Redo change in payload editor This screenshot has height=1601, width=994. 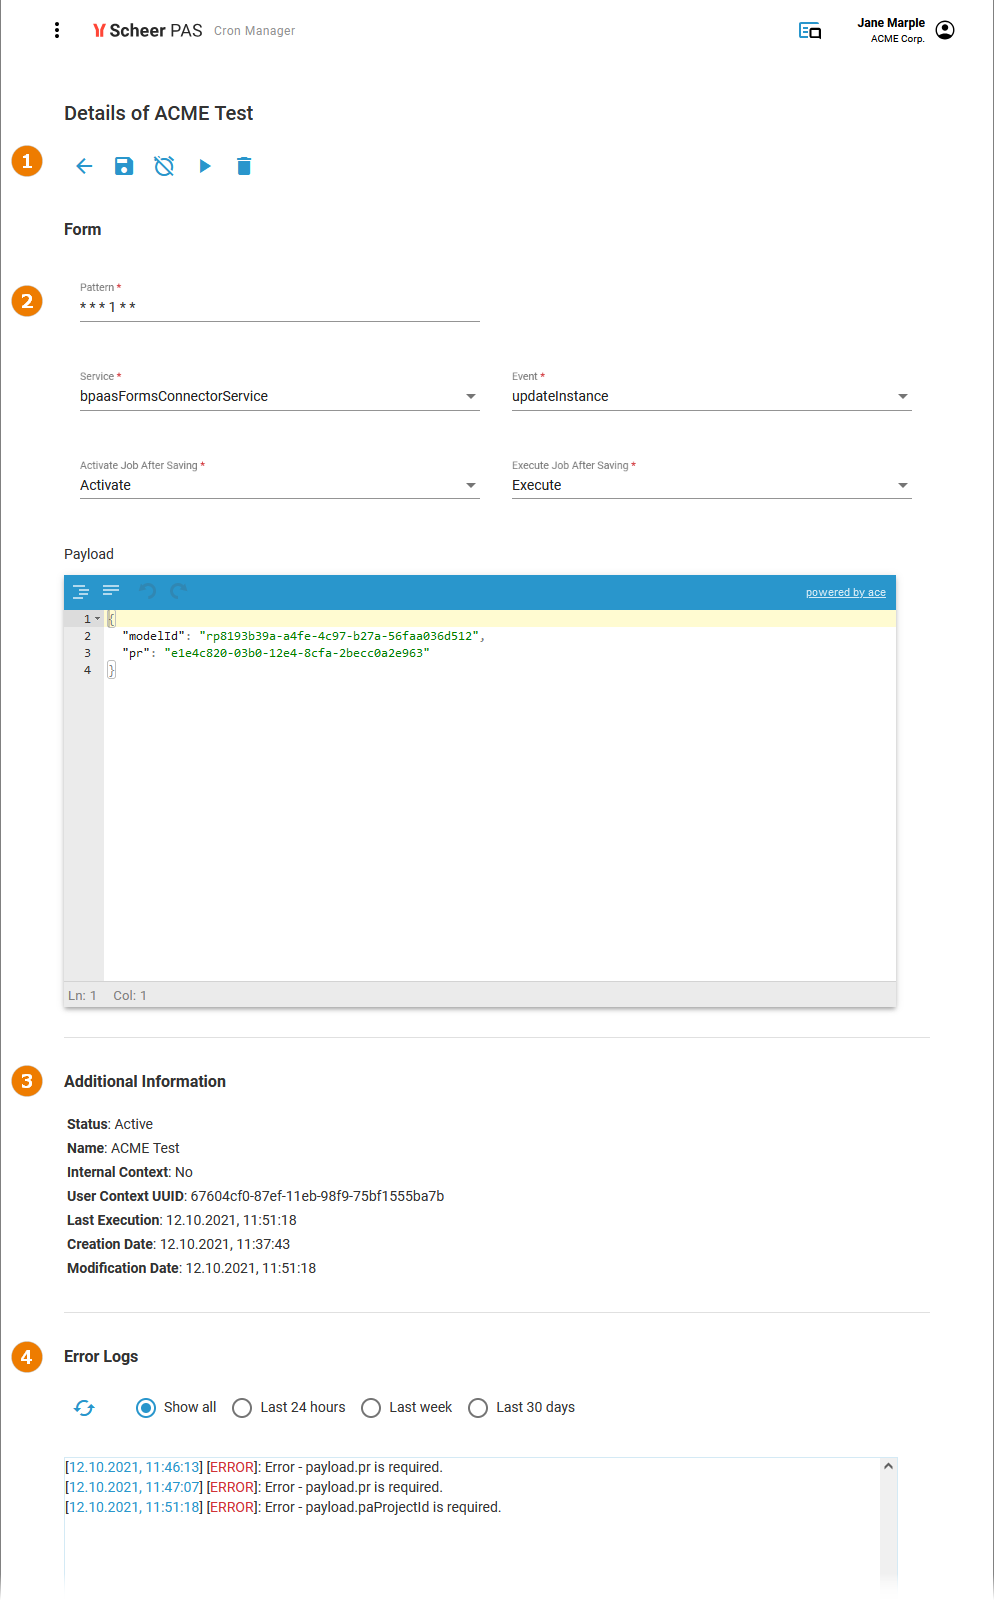(x=179, y=591)
